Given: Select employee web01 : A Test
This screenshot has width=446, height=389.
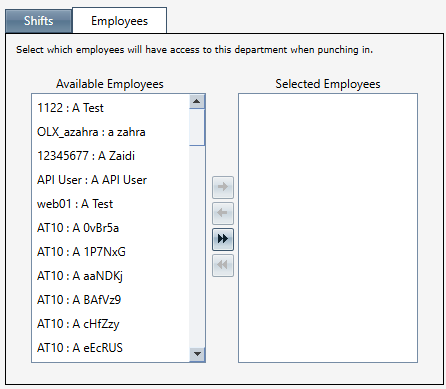Looking at the screenshot, I should (x=110, y=204).
